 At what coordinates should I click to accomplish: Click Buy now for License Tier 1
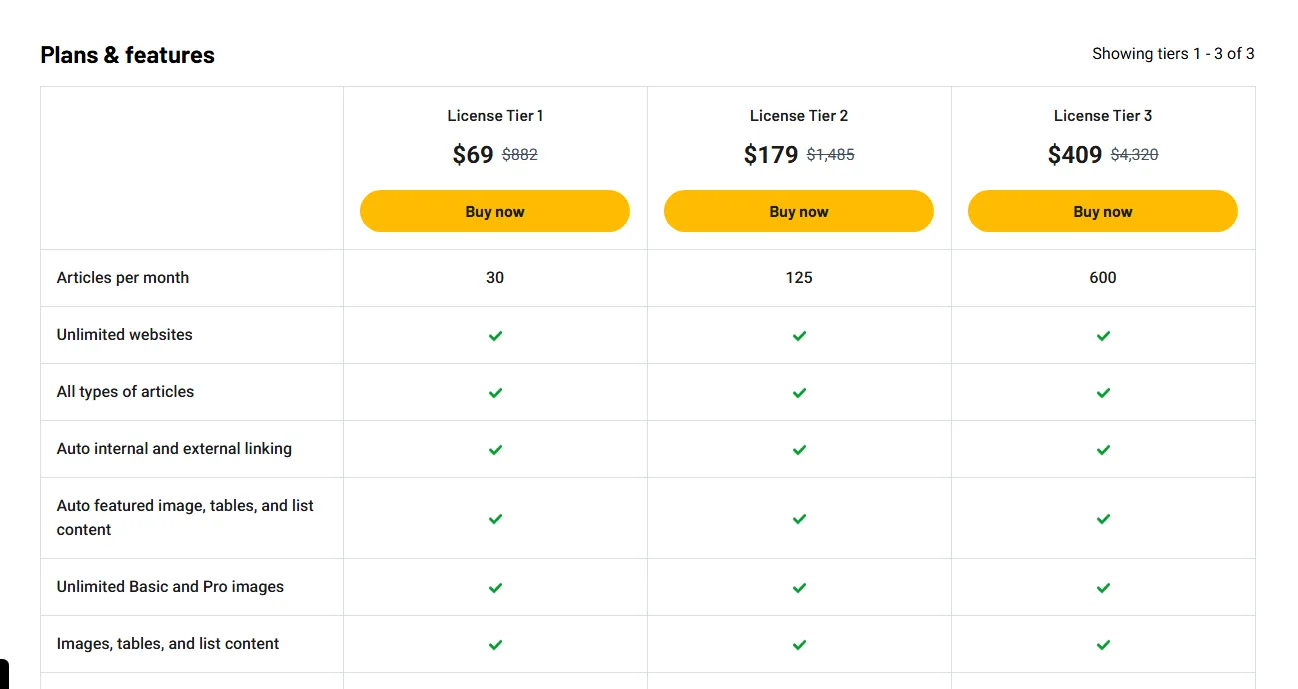click(x=495, y=211)
